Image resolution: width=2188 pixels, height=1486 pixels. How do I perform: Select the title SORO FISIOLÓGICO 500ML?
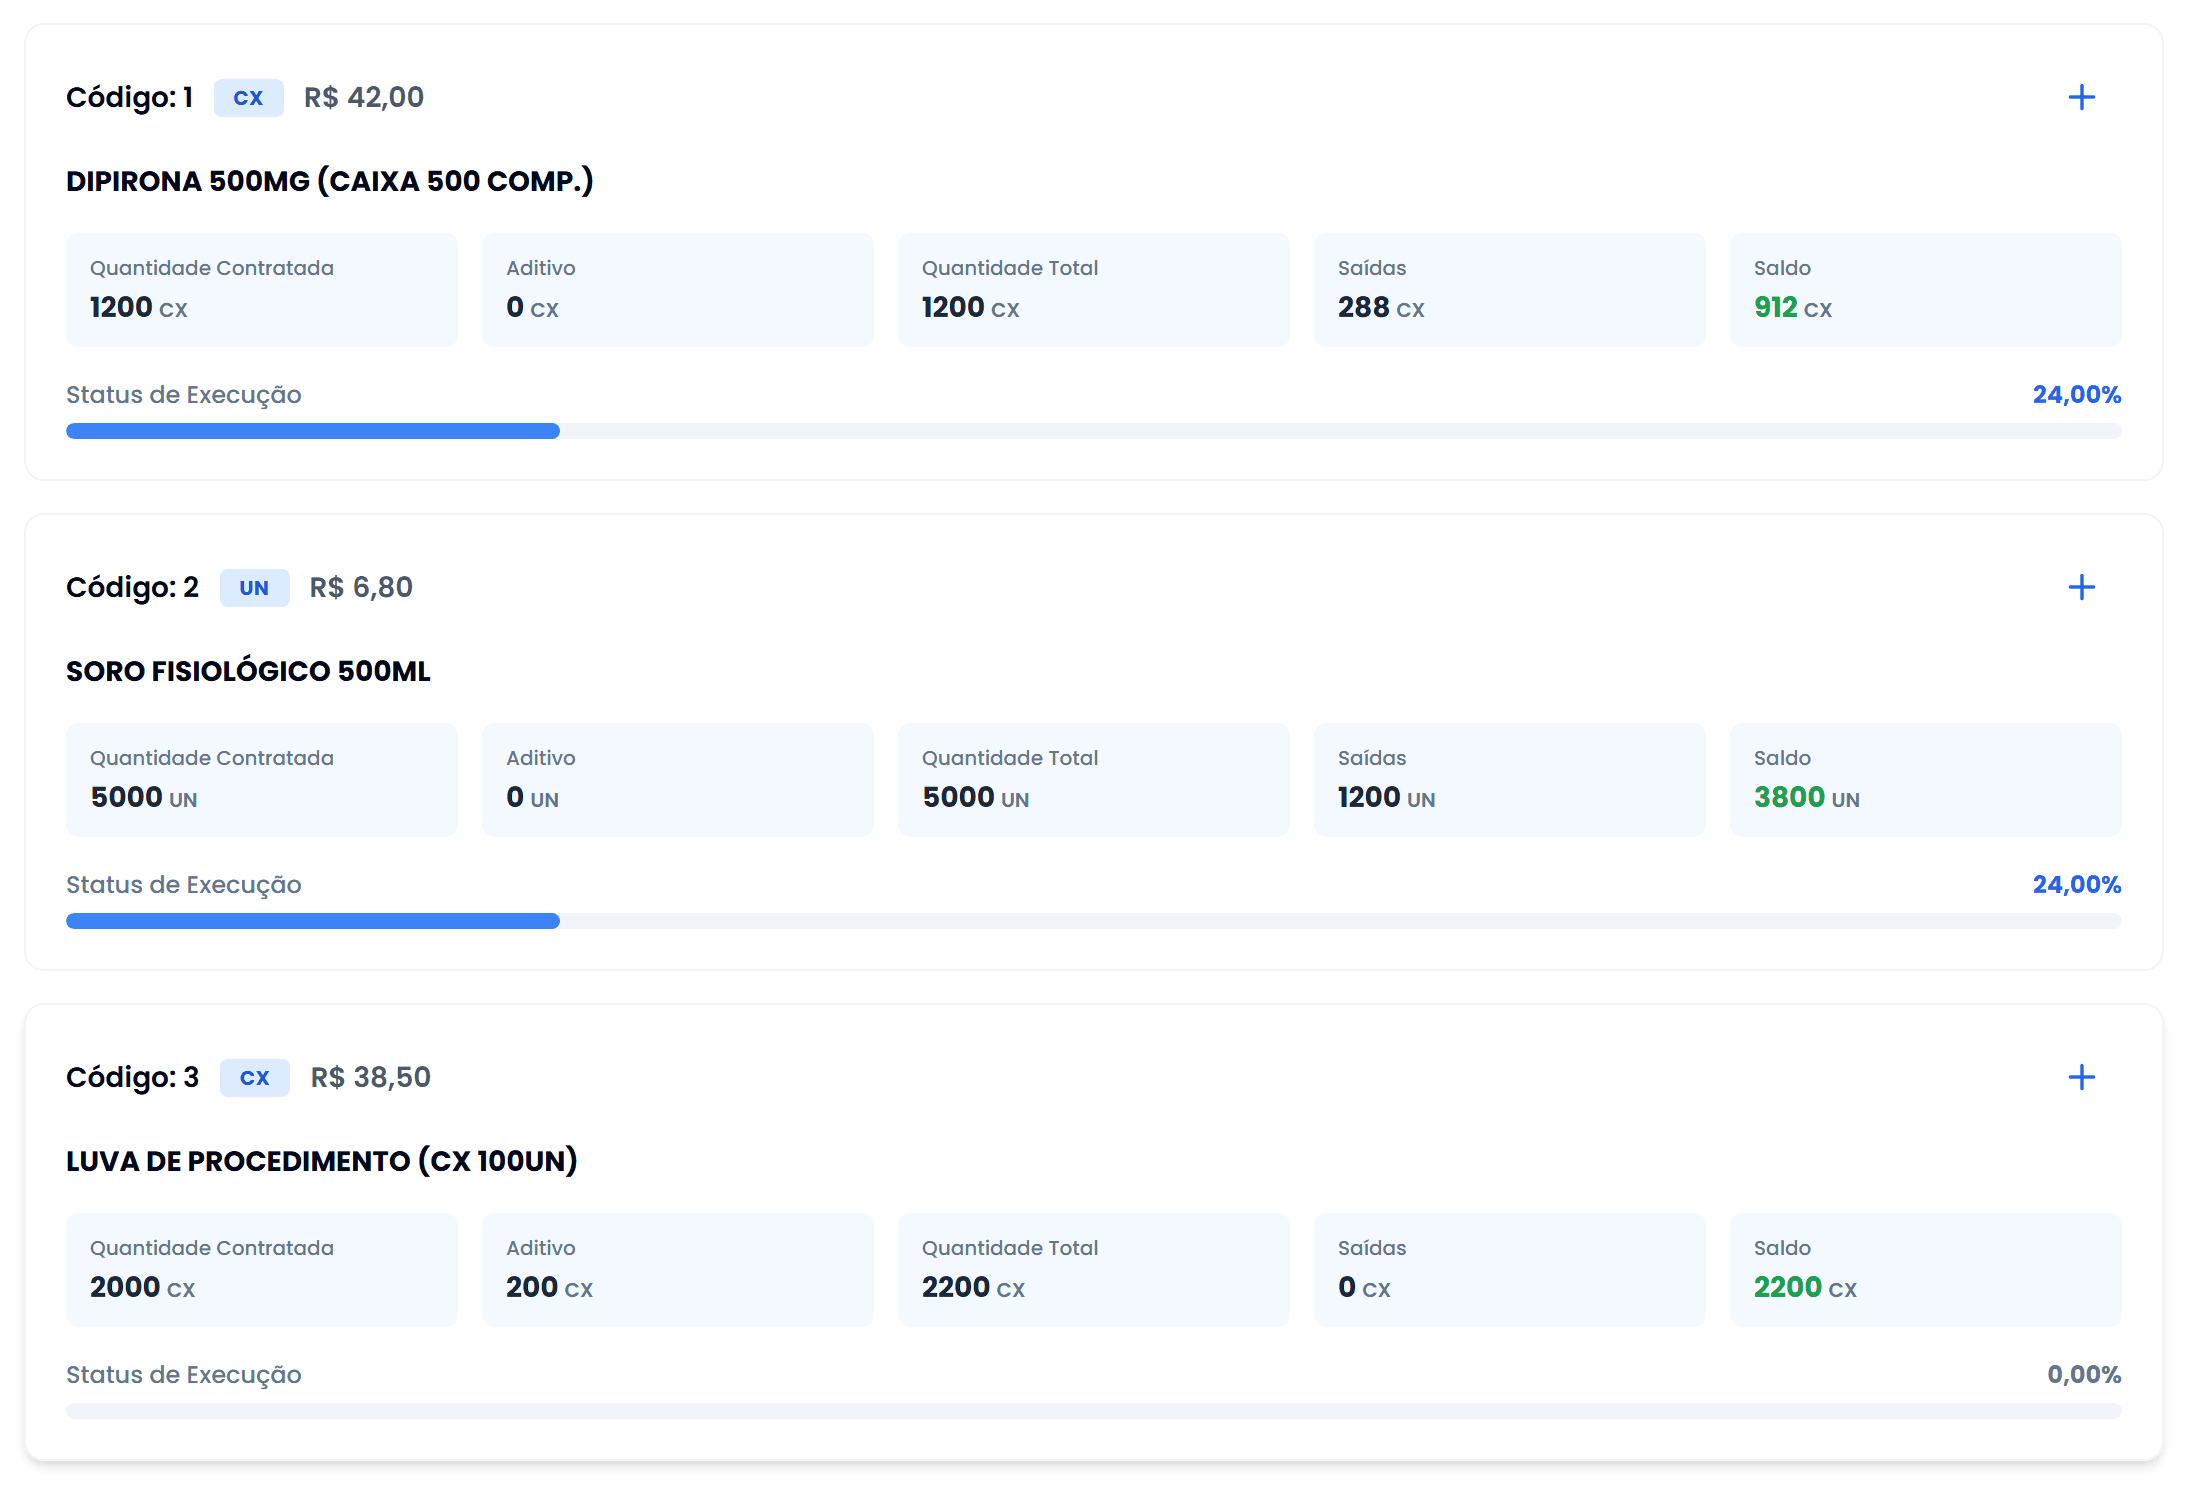(x=248, y=671)
